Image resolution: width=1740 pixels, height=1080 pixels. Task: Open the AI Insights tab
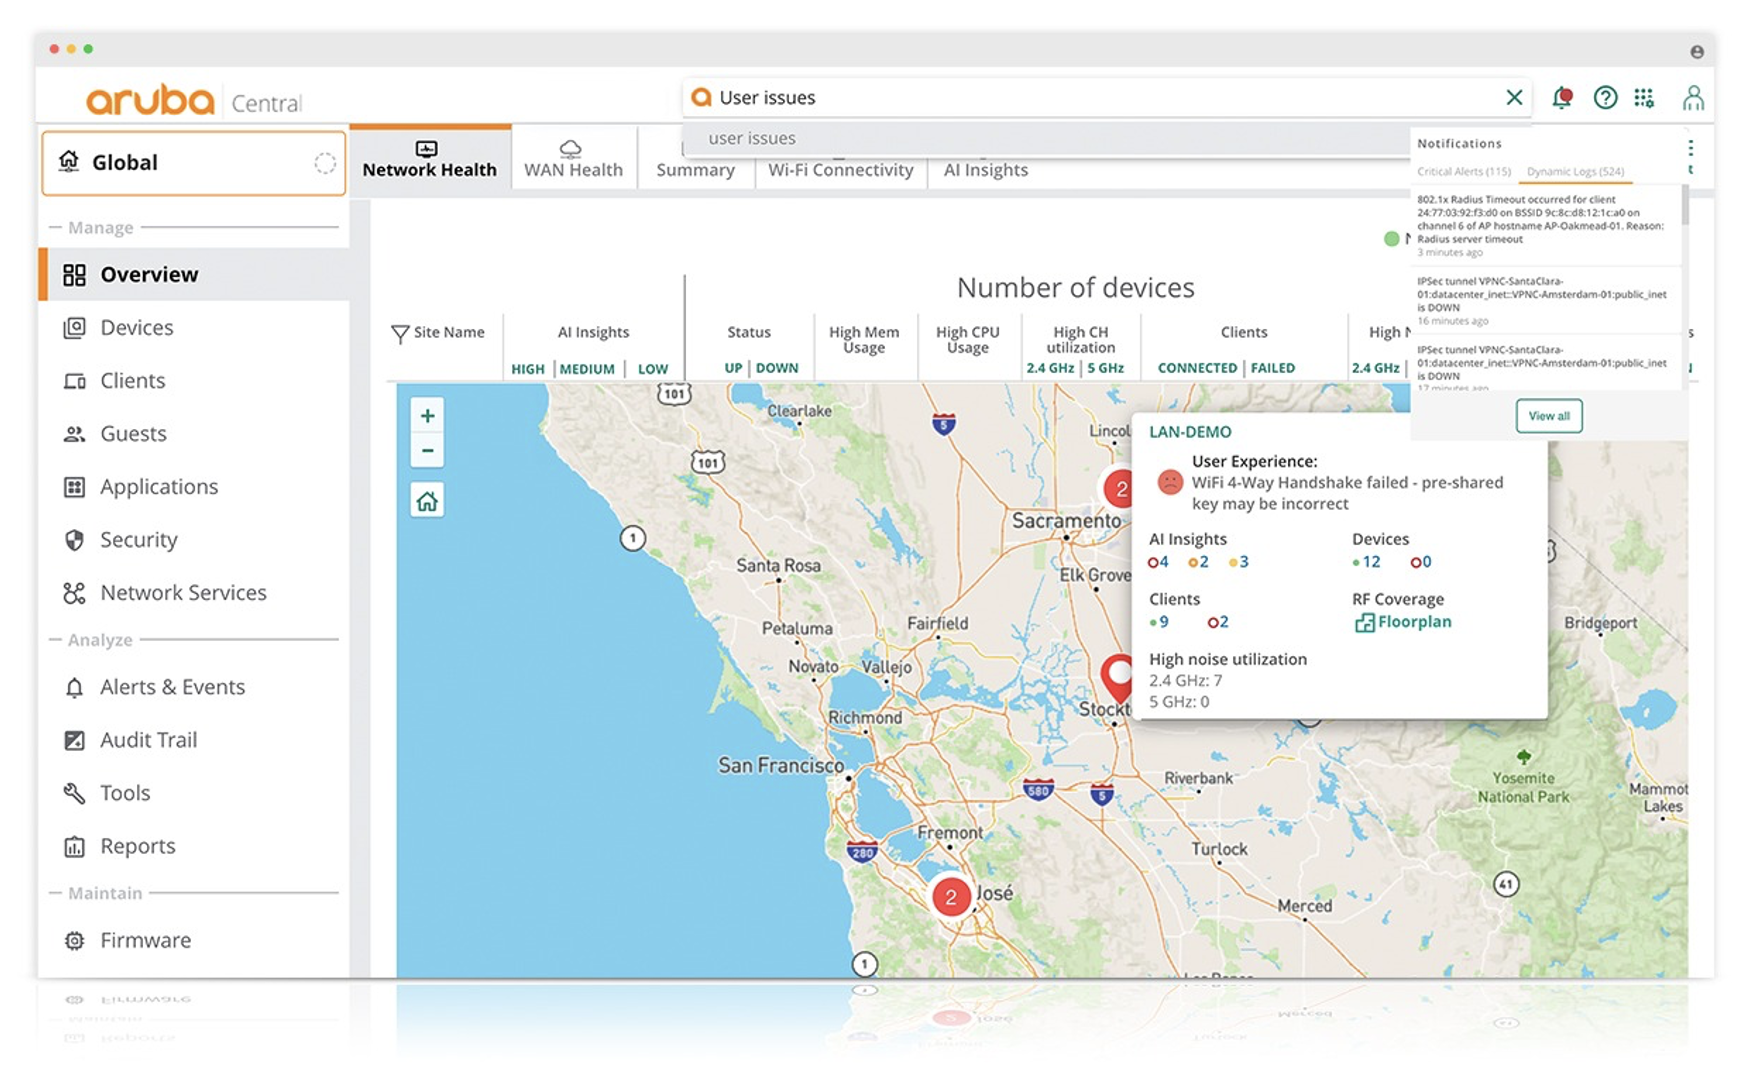click(x=985, y=170)
